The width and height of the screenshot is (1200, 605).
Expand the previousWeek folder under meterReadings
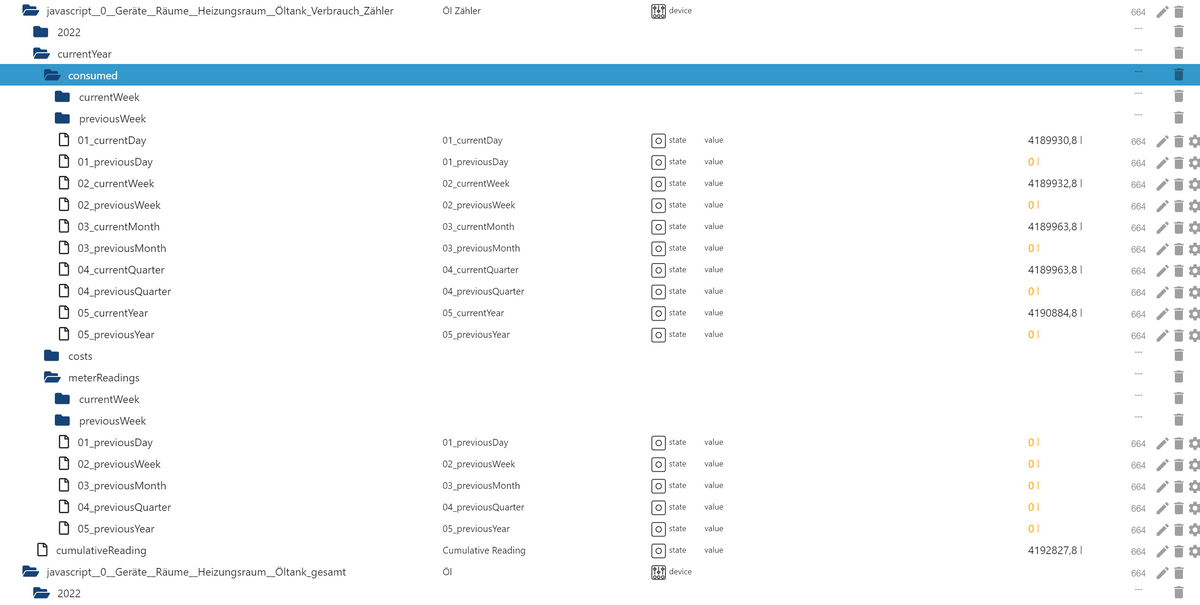coord(62,421)
